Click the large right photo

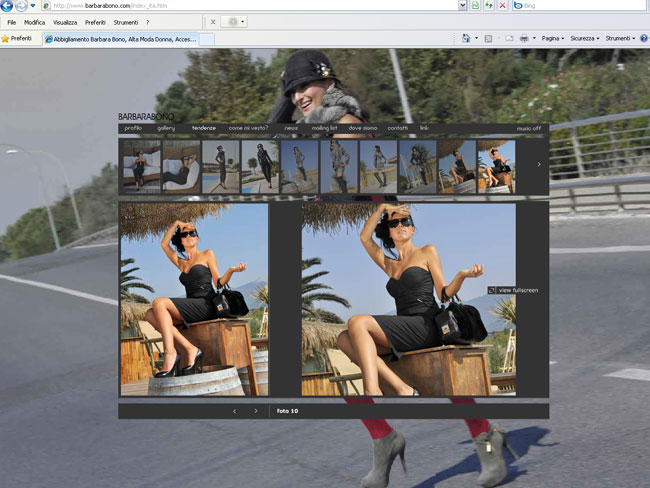409,299
